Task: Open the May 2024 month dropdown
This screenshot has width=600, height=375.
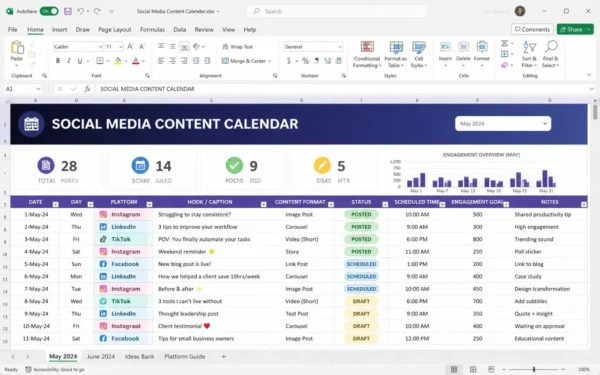Action: pyautogui.click(x=503, y=124)
